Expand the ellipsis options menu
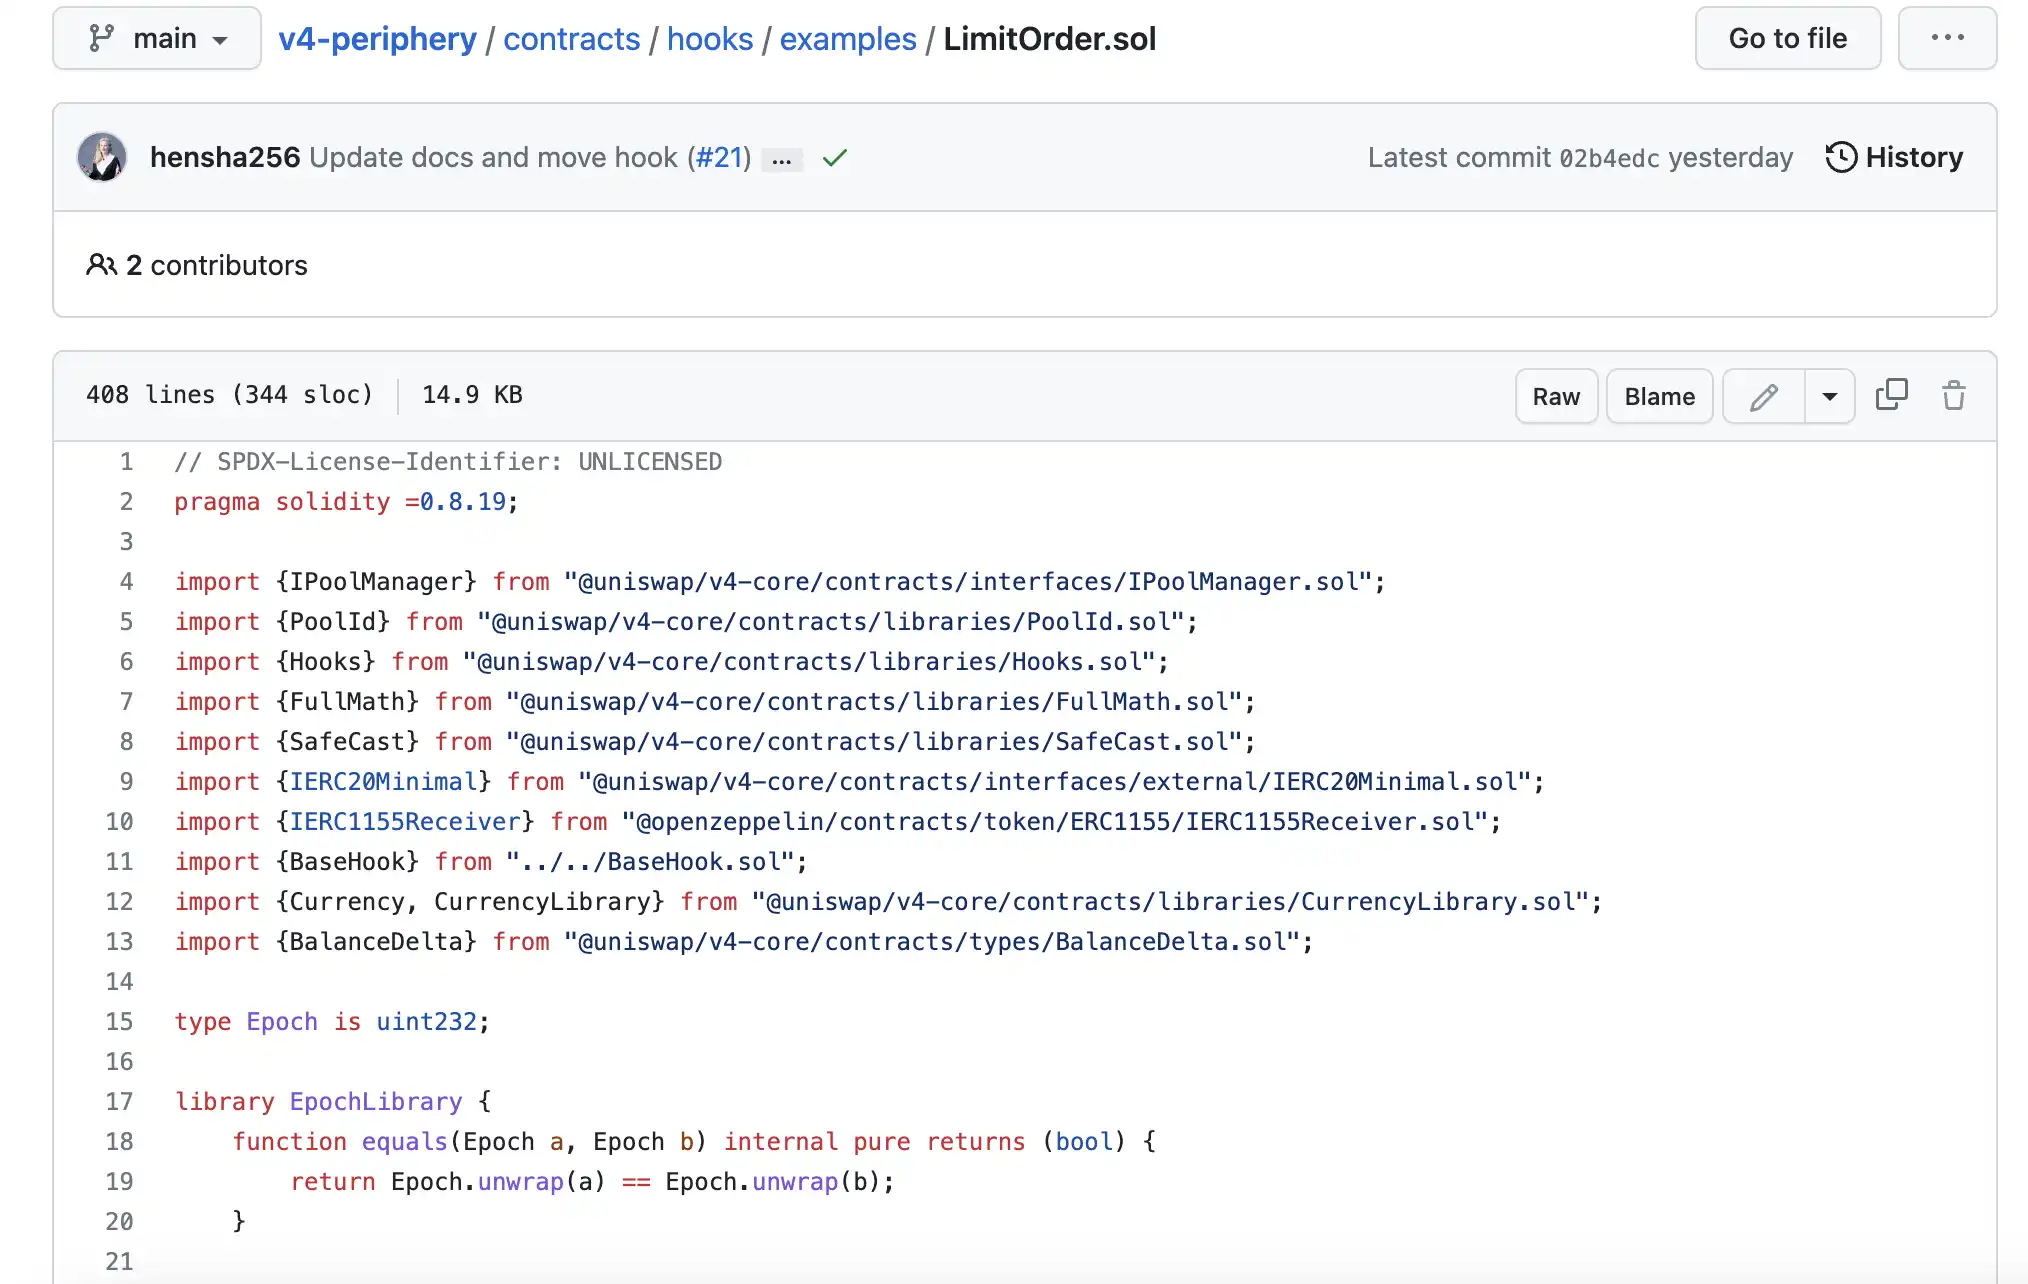The height and width of the screenshot is (1284, 2028). (x=1945, y=37)
